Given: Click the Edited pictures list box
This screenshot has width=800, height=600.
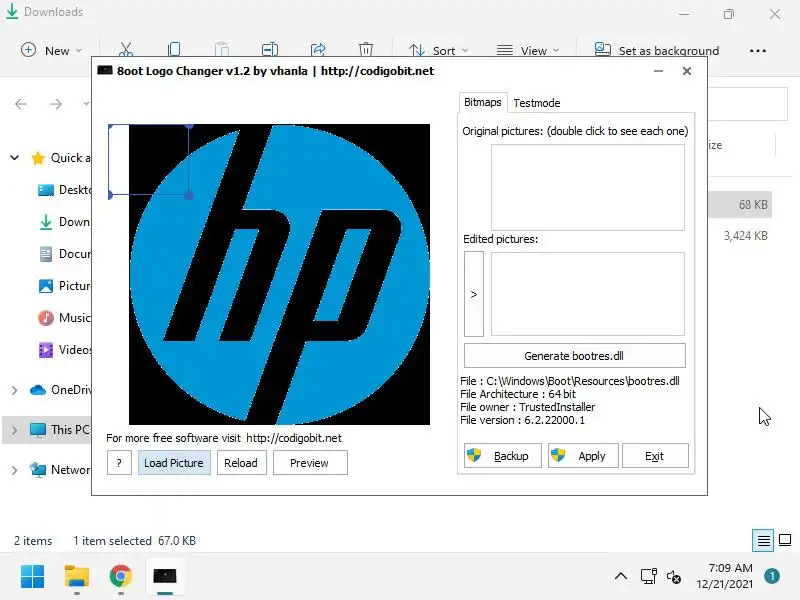Looking at the screenshot, I should click(x=588, y=294).
